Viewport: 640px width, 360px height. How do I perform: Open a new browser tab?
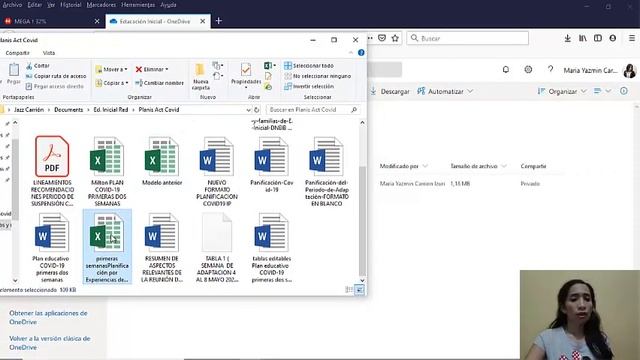click(219, 21)
